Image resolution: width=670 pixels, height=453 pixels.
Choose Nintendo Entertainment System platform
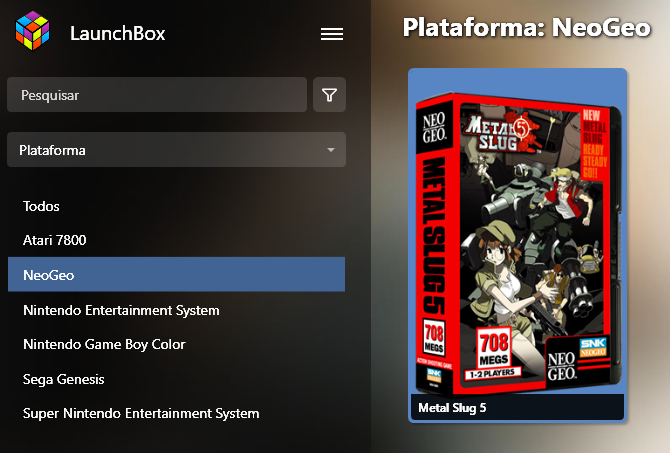coord(121,310)
